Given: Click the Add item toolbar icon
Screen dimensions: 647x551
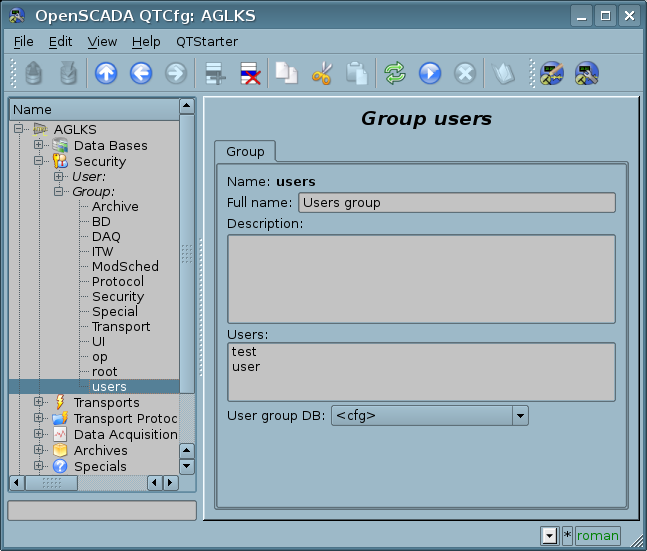Looking at the screenshot, I should click(x=215, y=73).
